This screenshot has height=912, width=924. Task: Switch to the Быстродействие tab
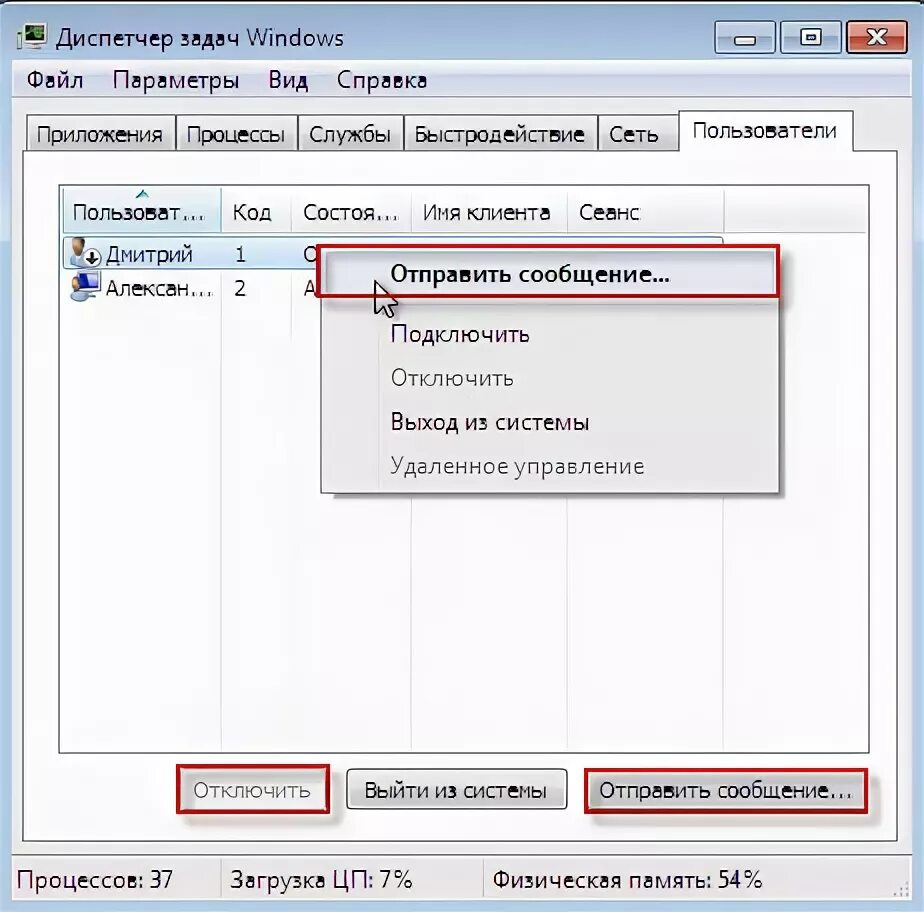click(500, 134)
